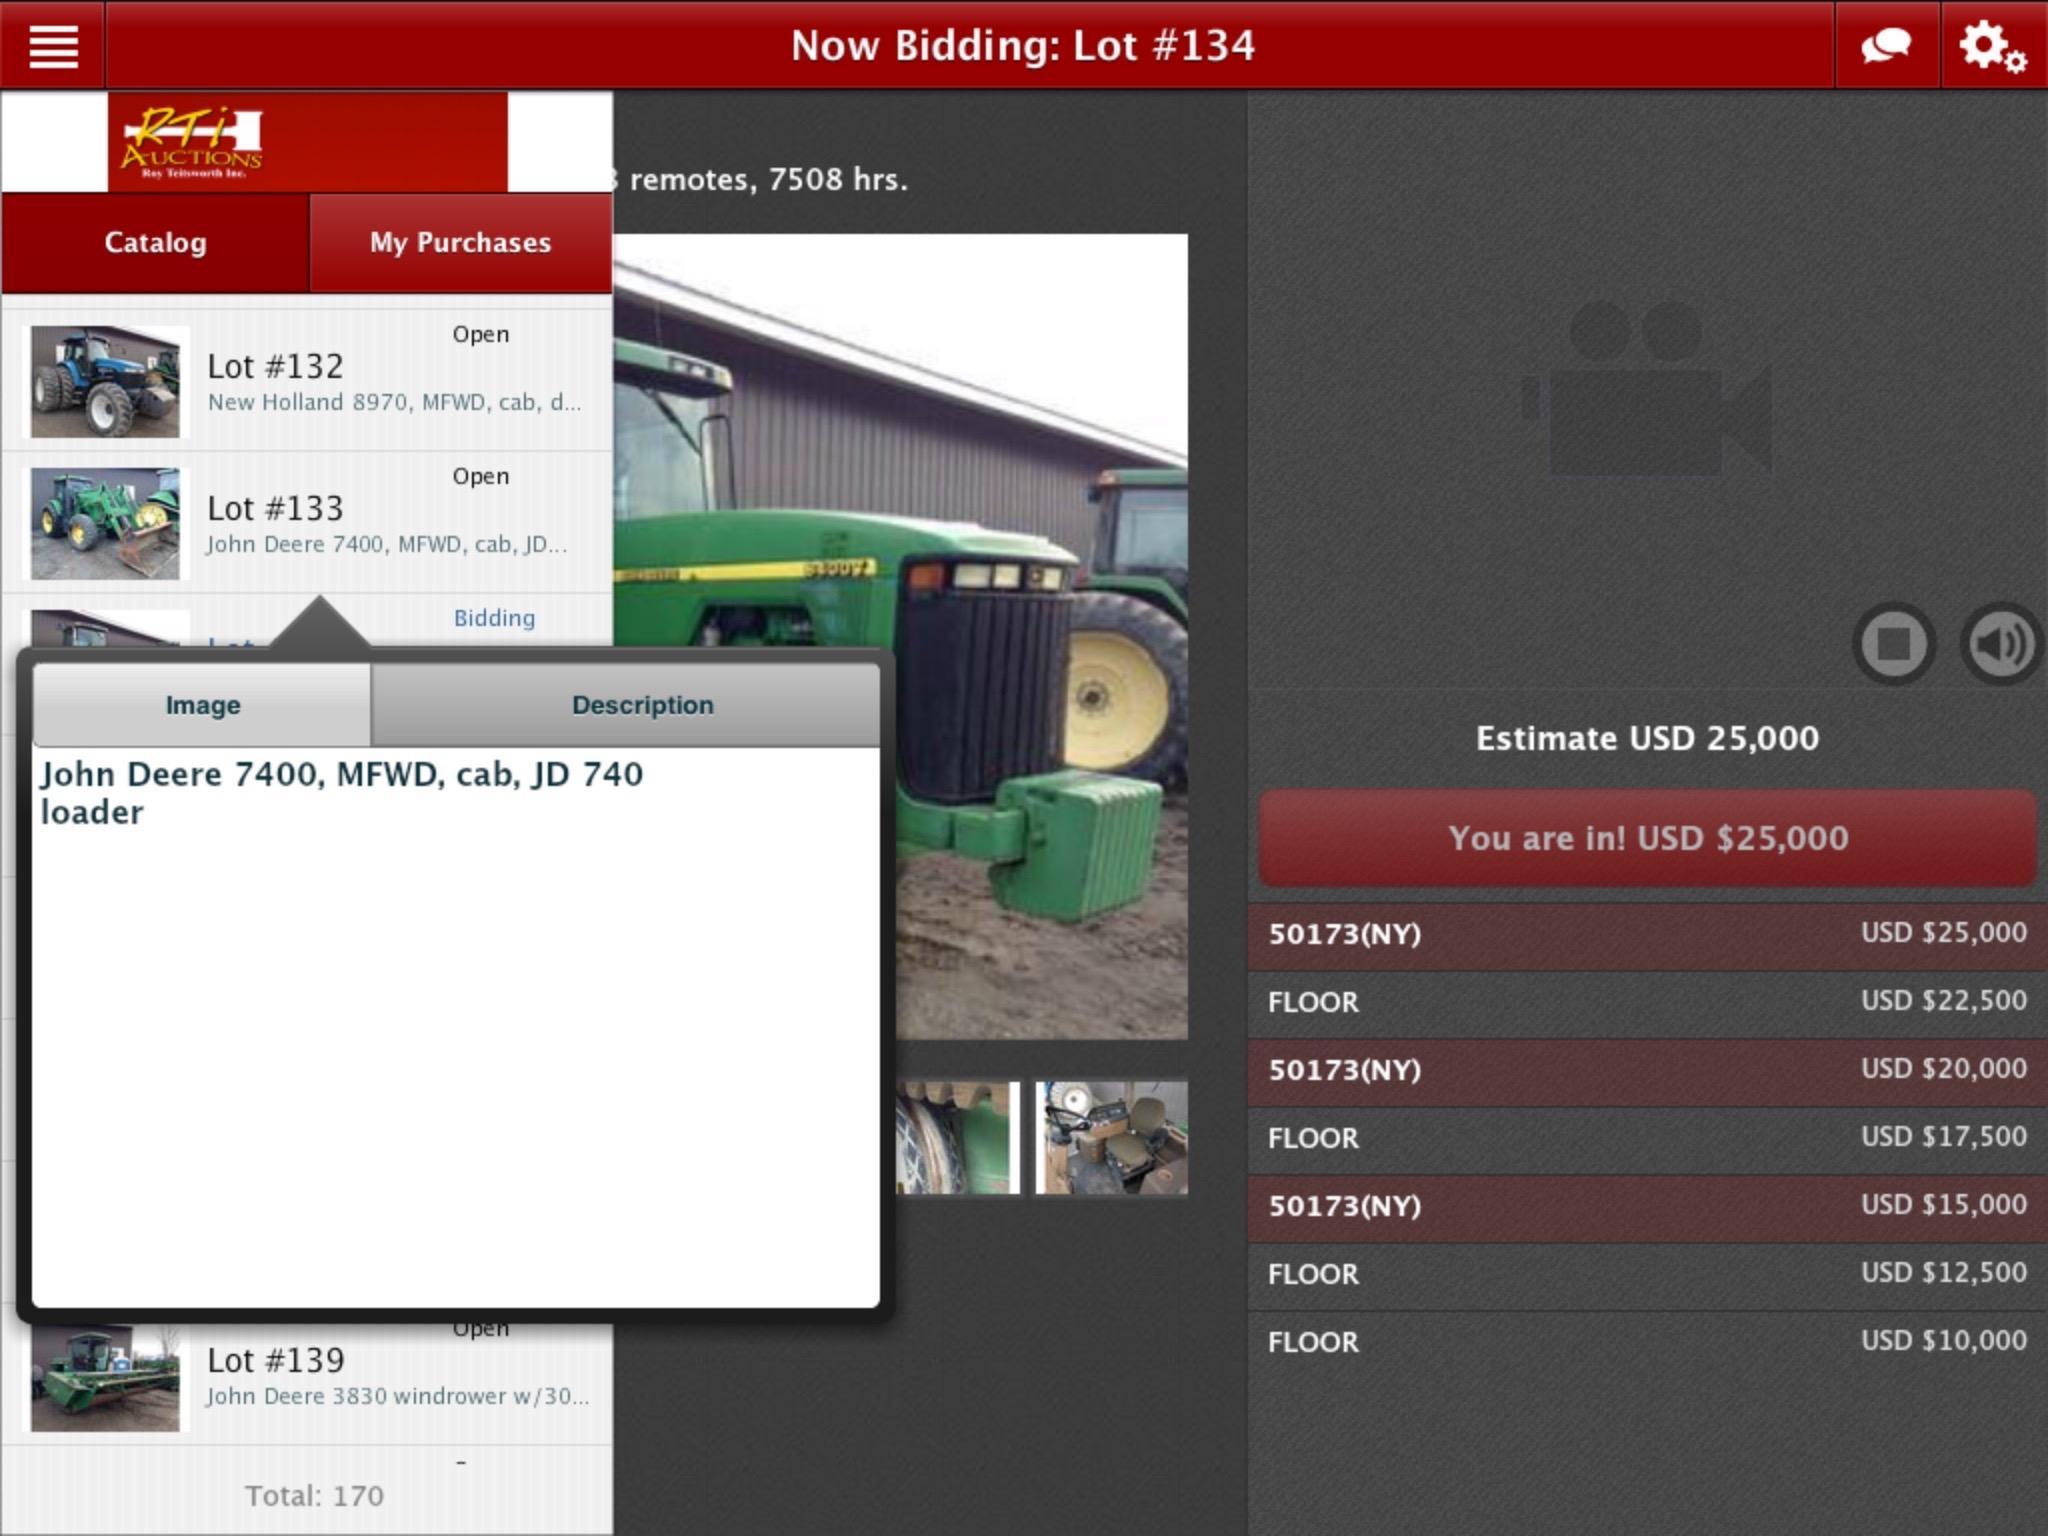This screenshot has width=2048, height=1536.
Task: Select the FLOOR USD $12,500 bid row
Action: [x=1647, y=1274]
